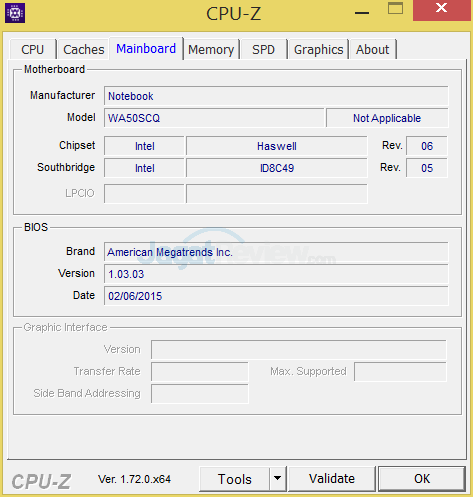Click the Southbridge Rev. value 05

(x=427, y=168)
